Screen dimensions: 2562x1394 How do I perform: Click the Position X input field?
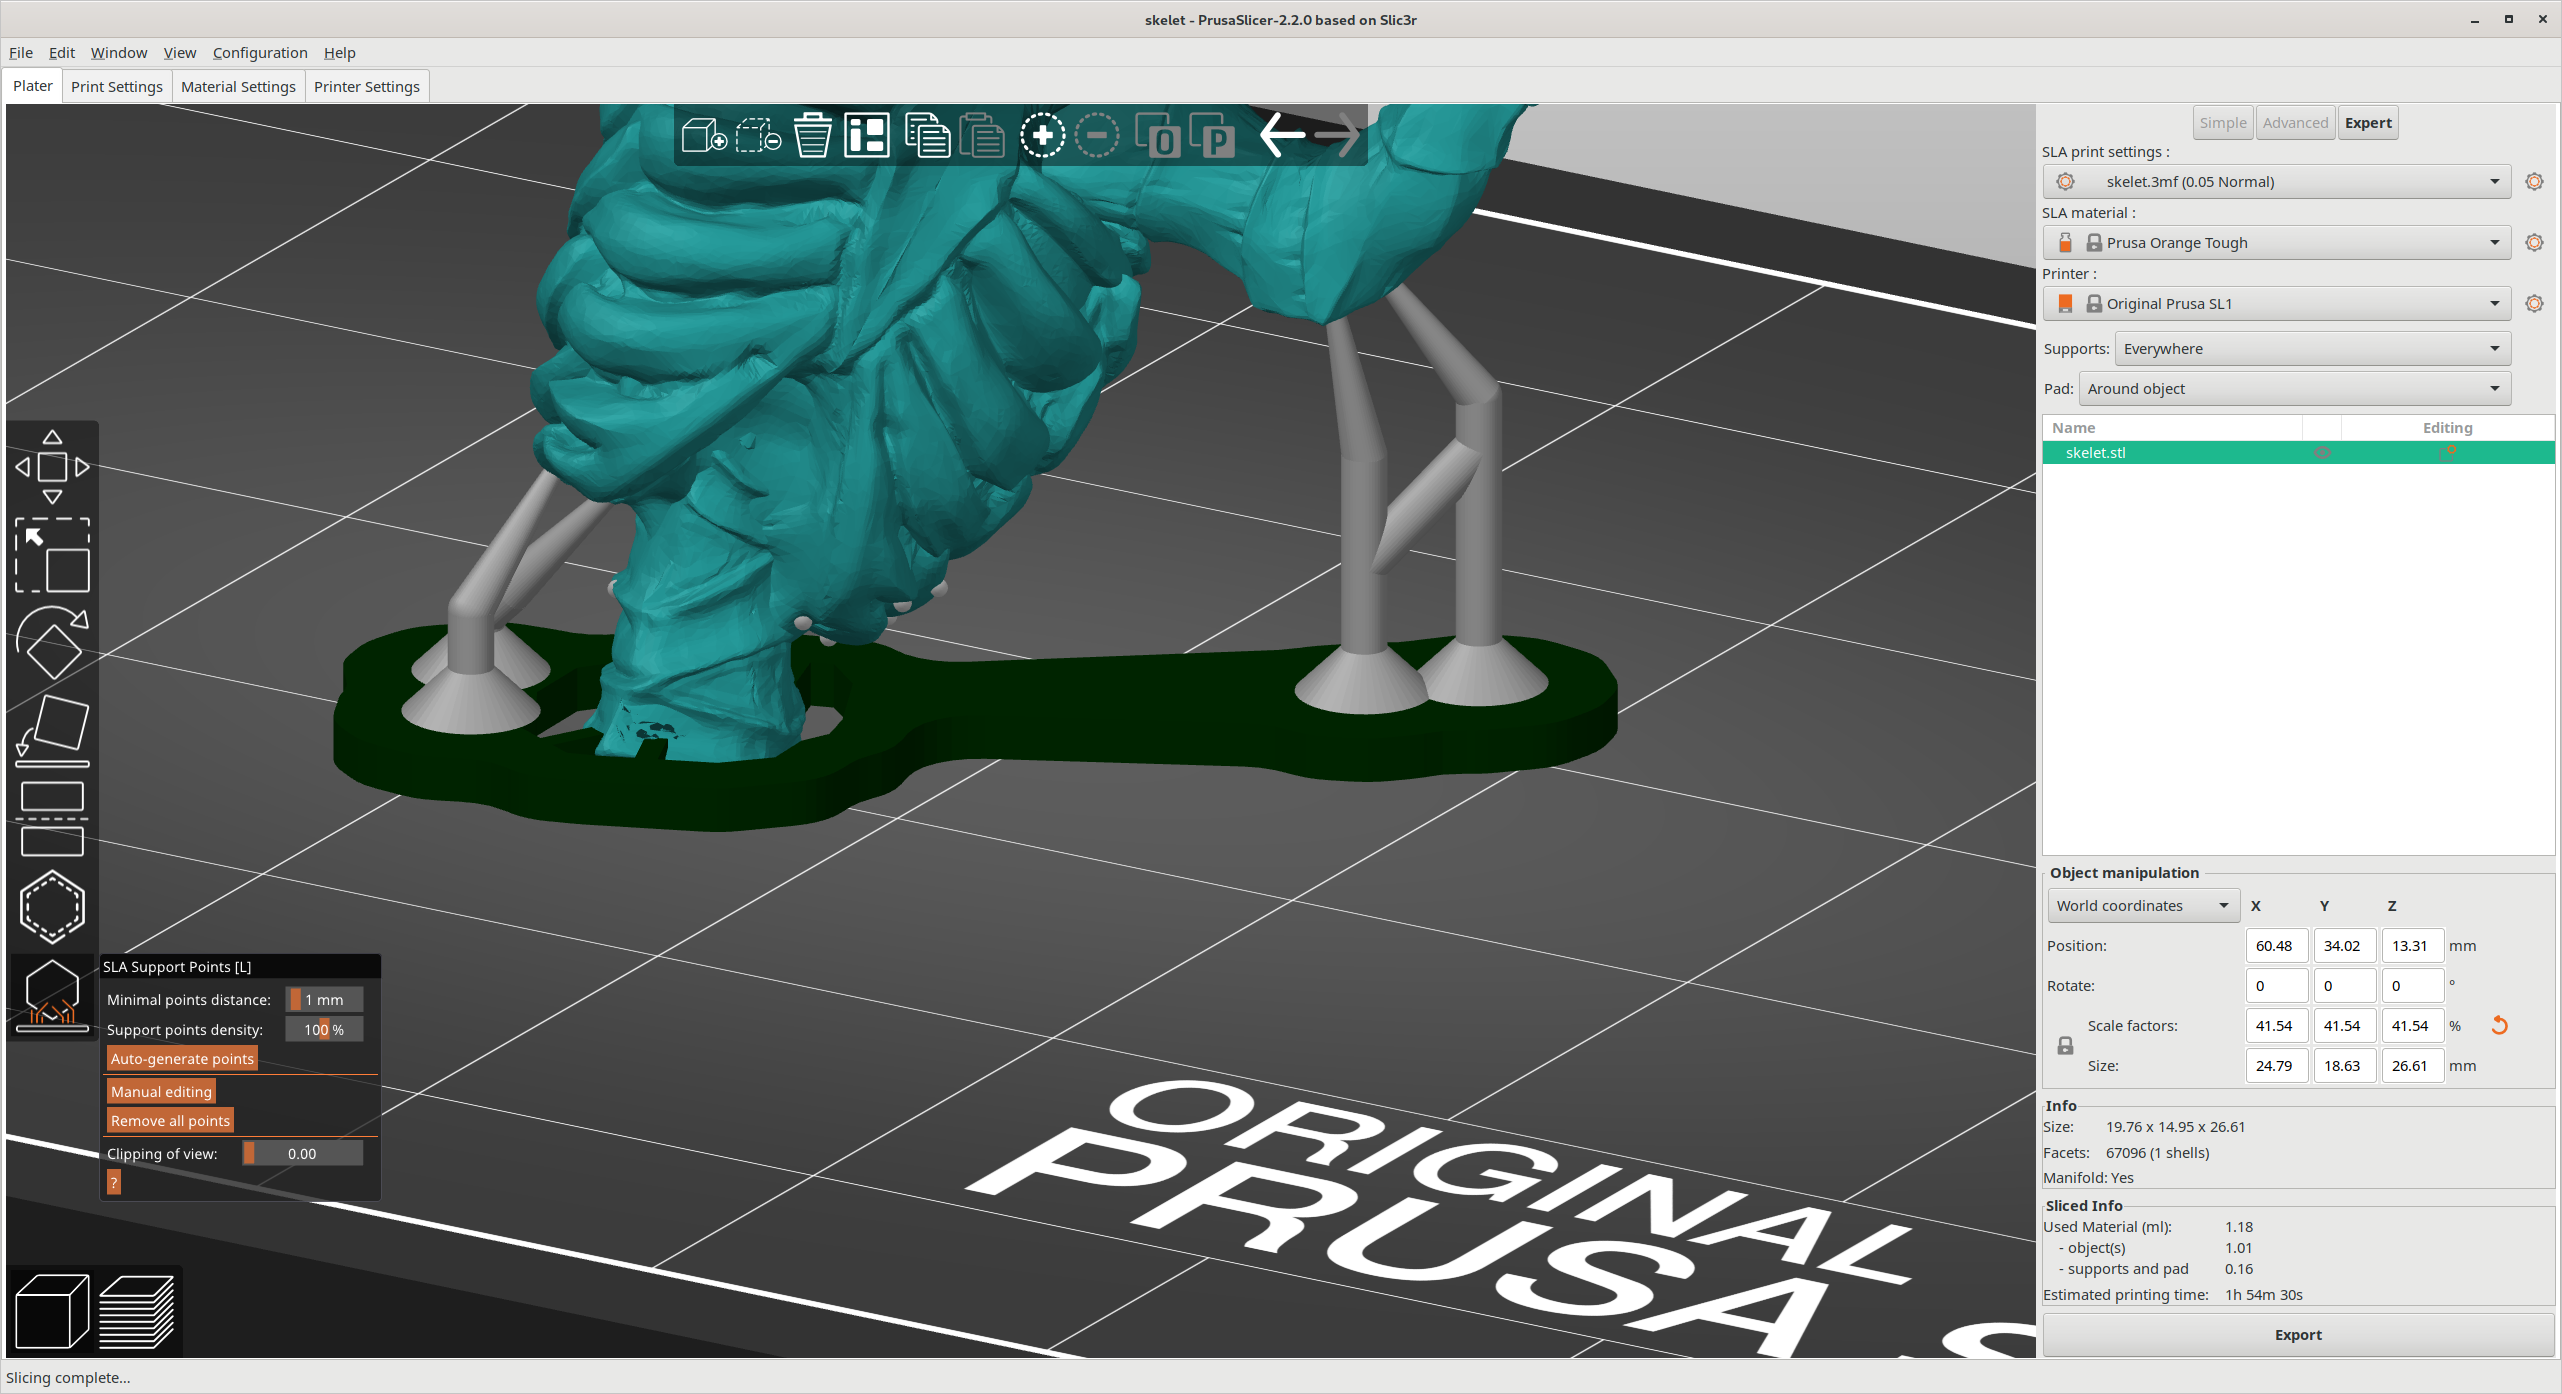pos(2276,945)
